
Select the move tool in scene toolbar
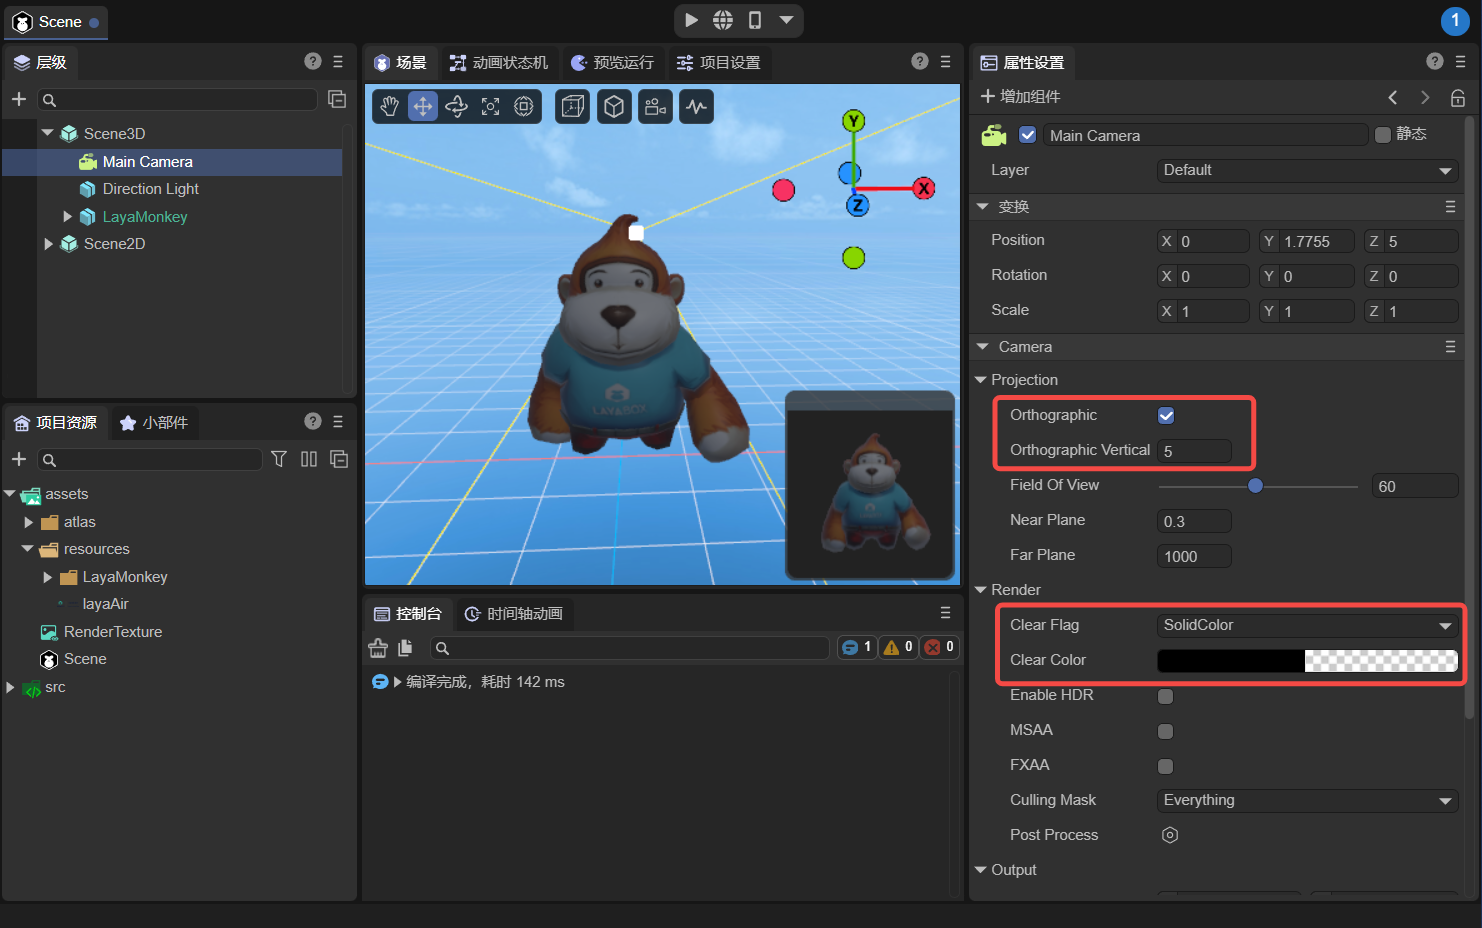pyautogui.click(x=423, y=106)
